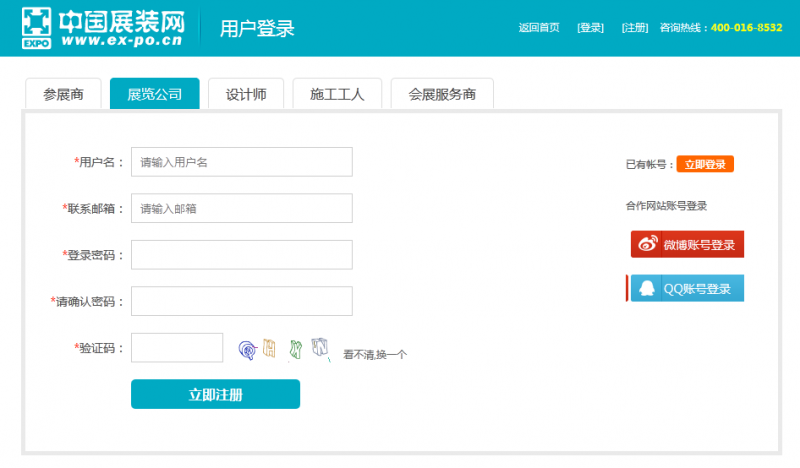Click the 用户名 input field
The image size is (800, 468).
pos(241,162)
